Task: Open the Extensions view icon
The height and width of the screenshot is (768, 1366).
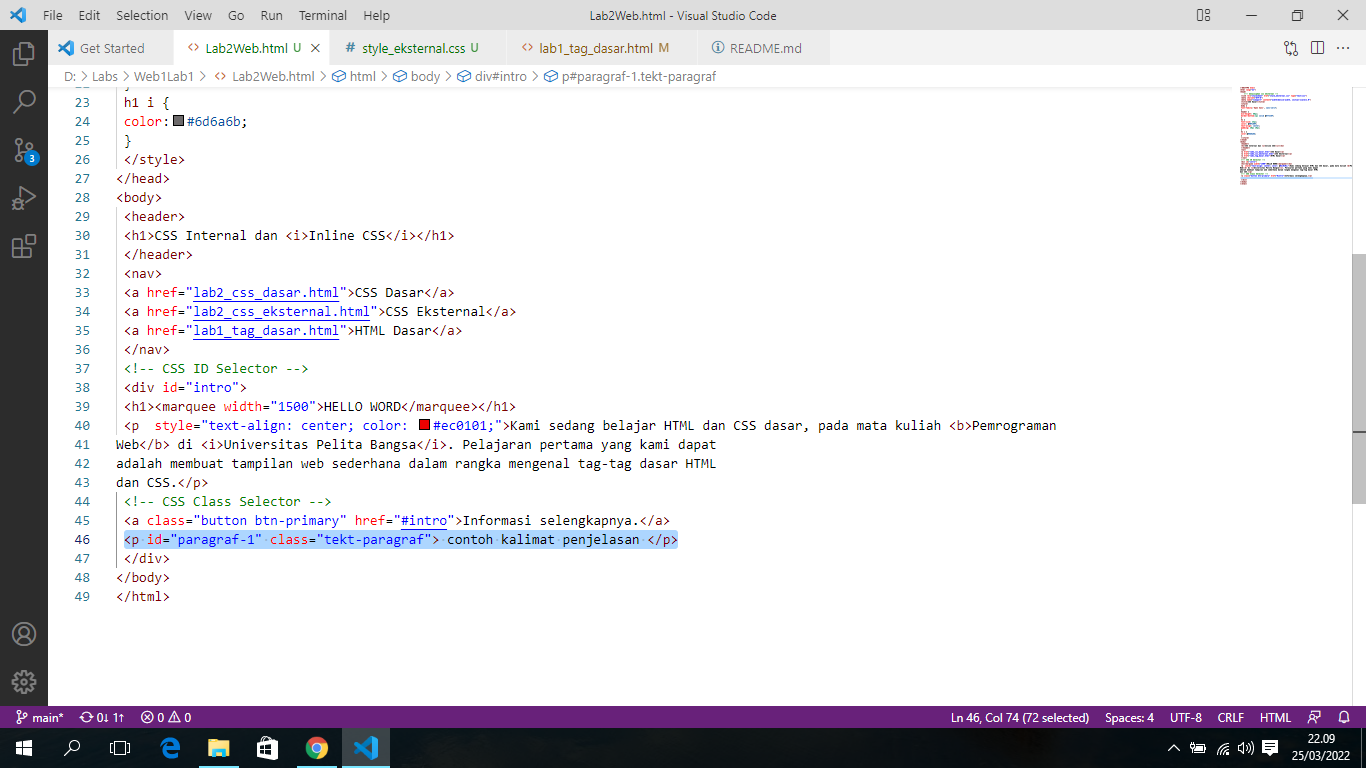Action: pos(25,246)
